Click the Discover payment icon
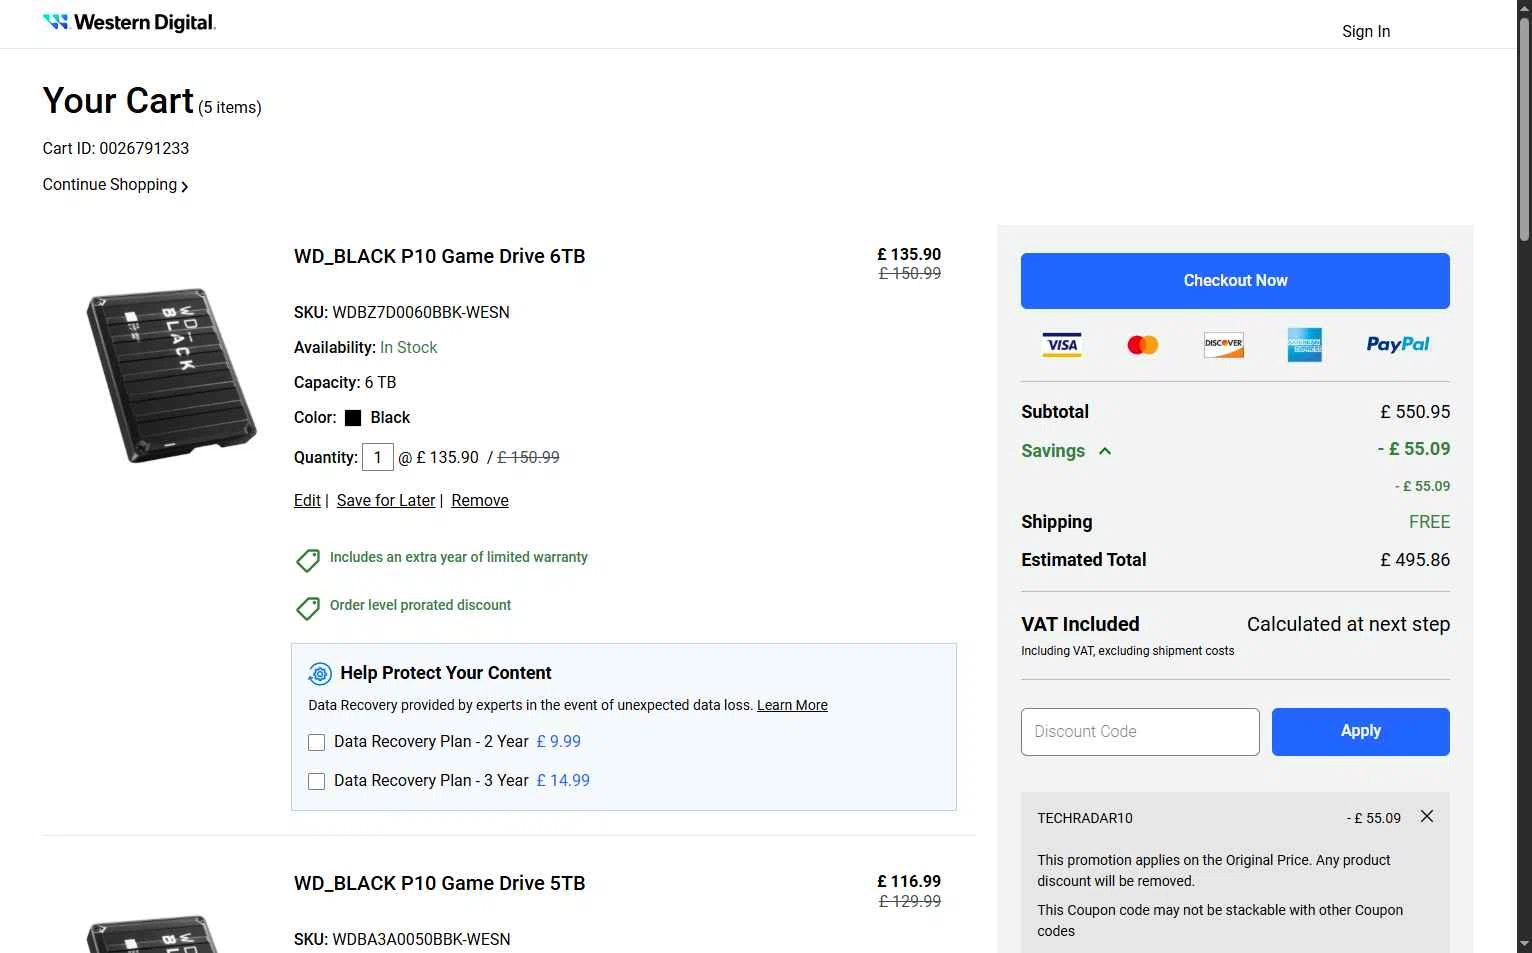The height and width of the screenshot is (953, 1532). (x=1224, y=344)
